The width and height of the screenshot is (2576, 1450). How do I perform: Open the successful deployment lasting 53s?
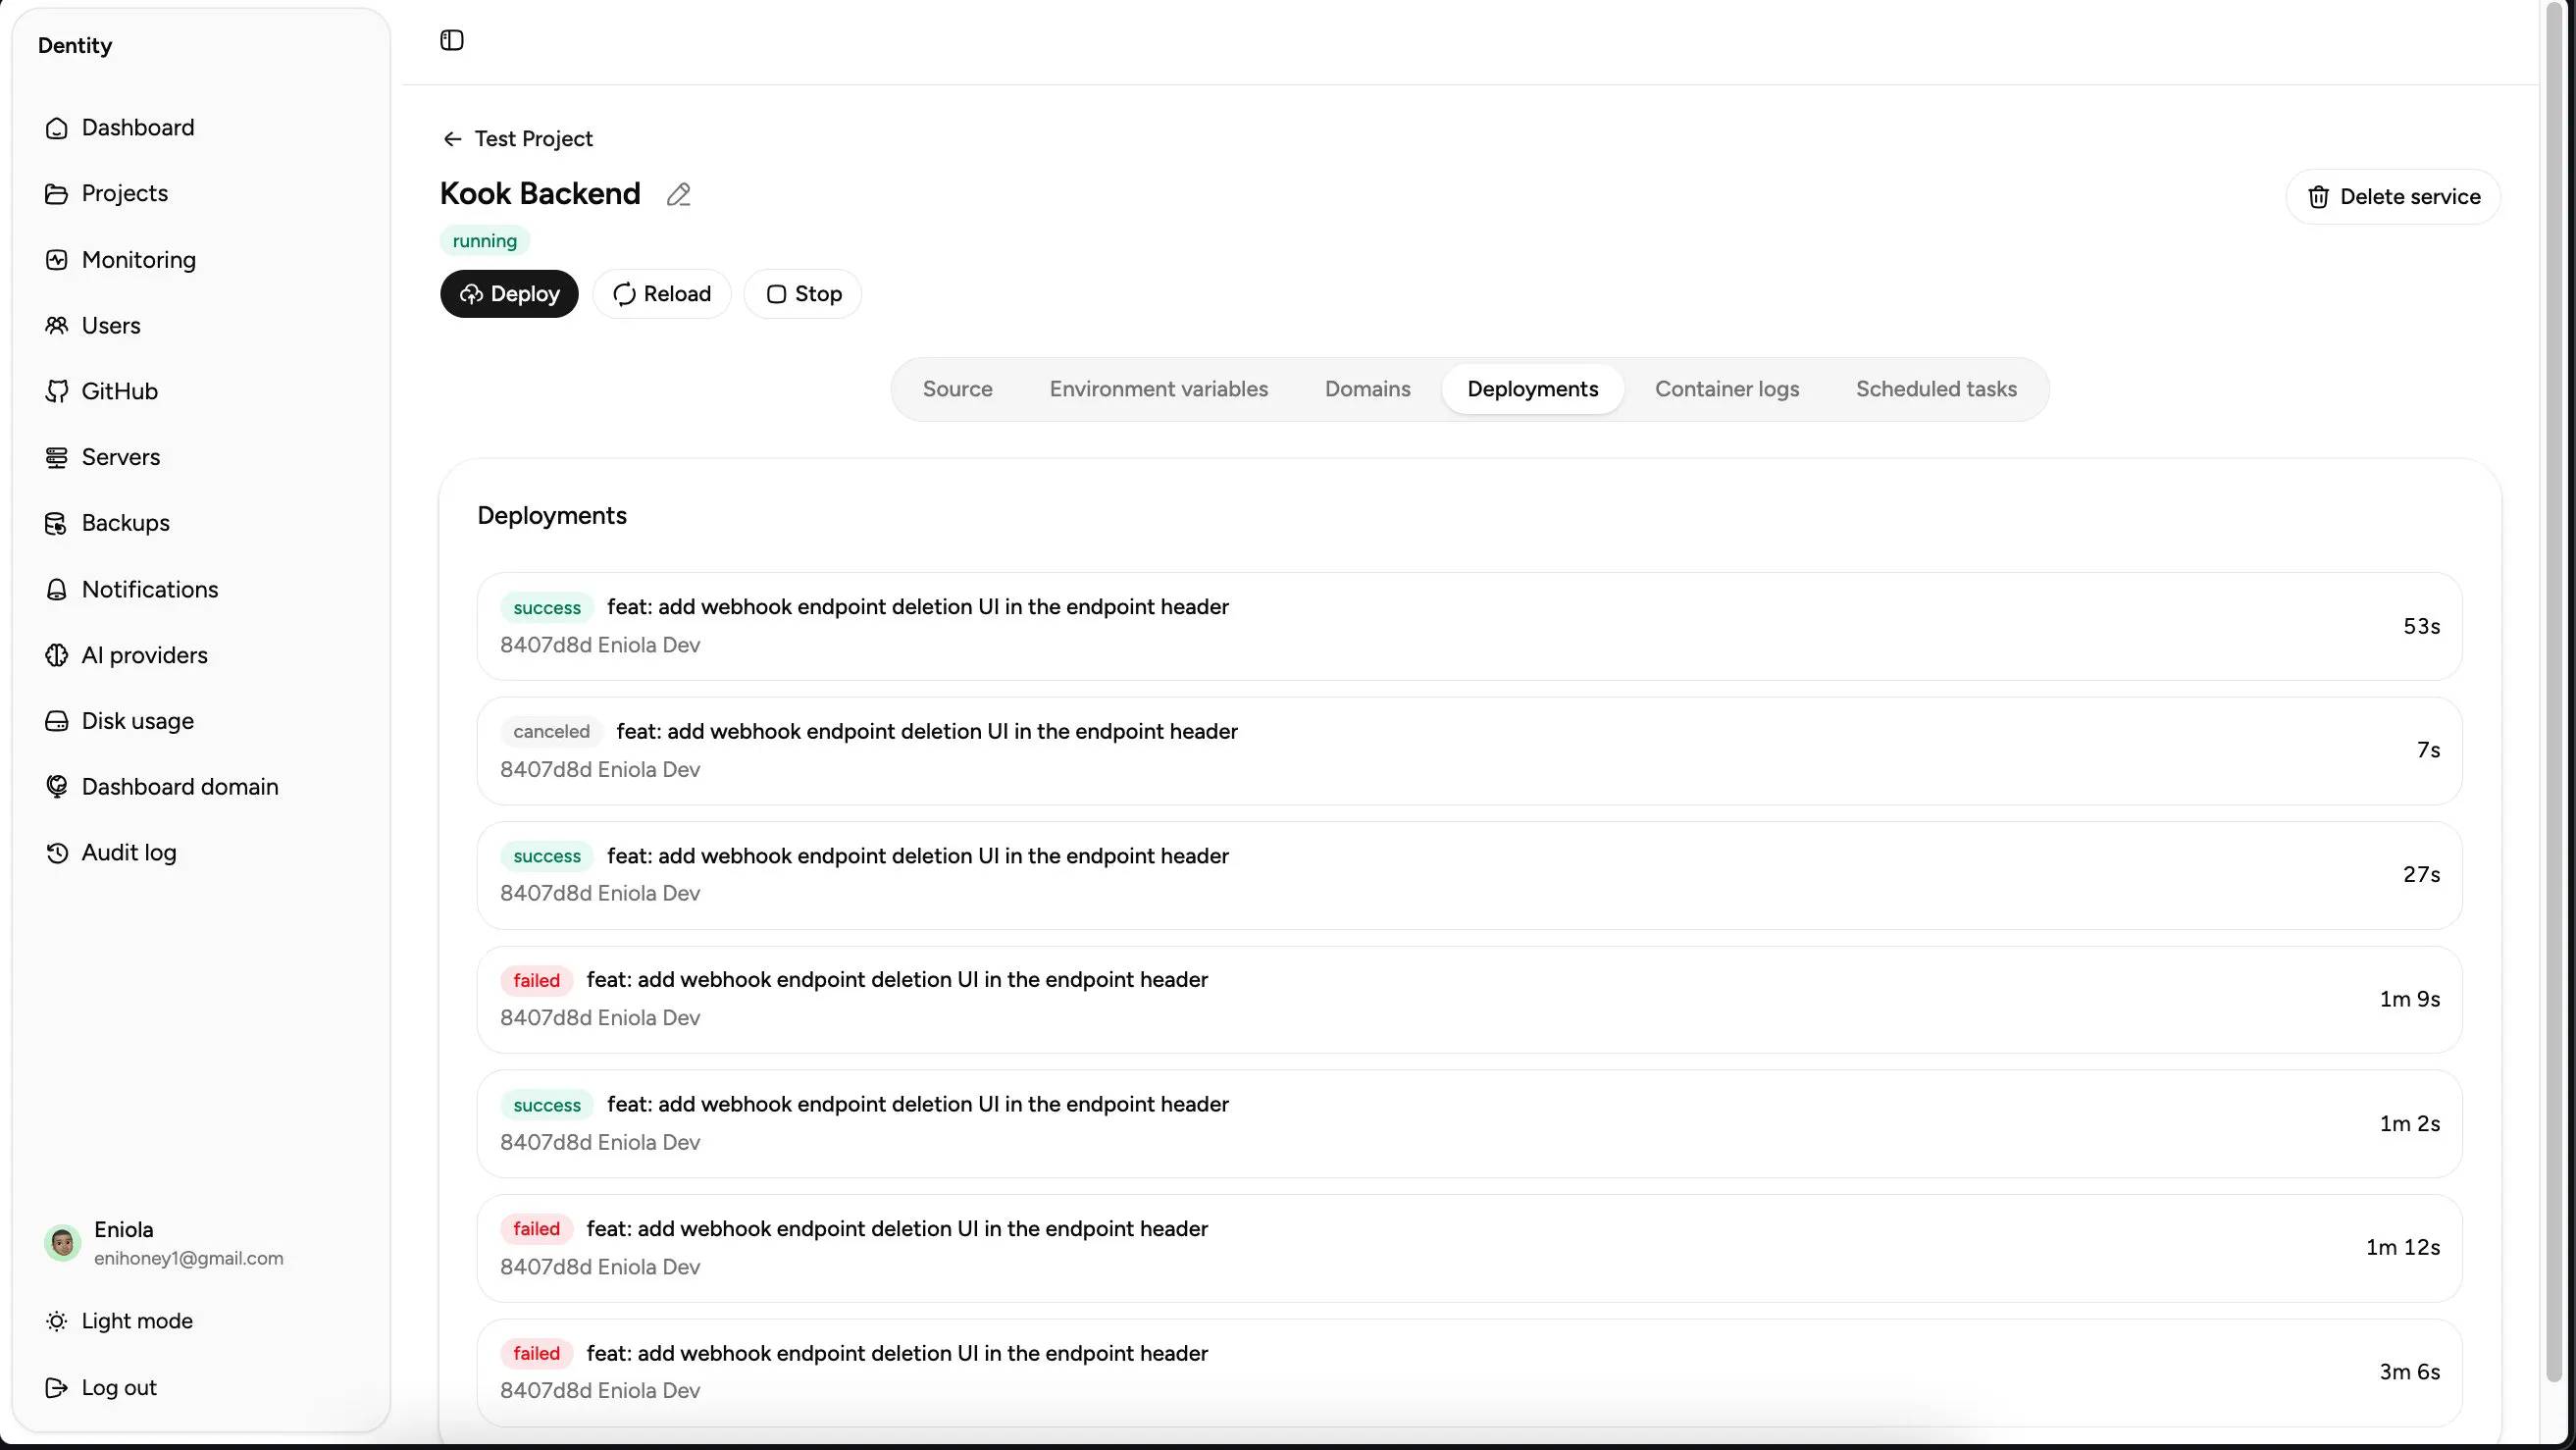pos(1469,626)
